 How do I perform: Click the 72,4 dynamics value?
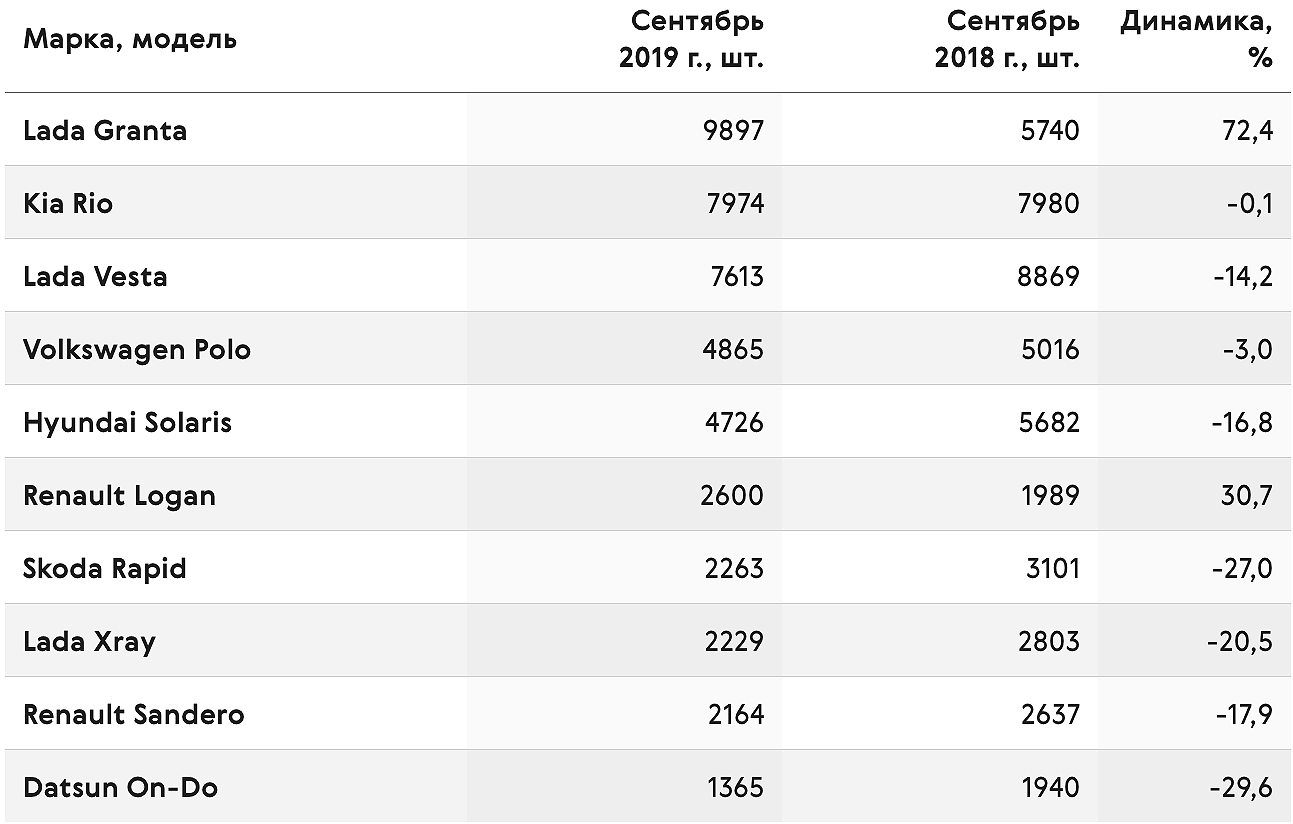(1247, 131)
